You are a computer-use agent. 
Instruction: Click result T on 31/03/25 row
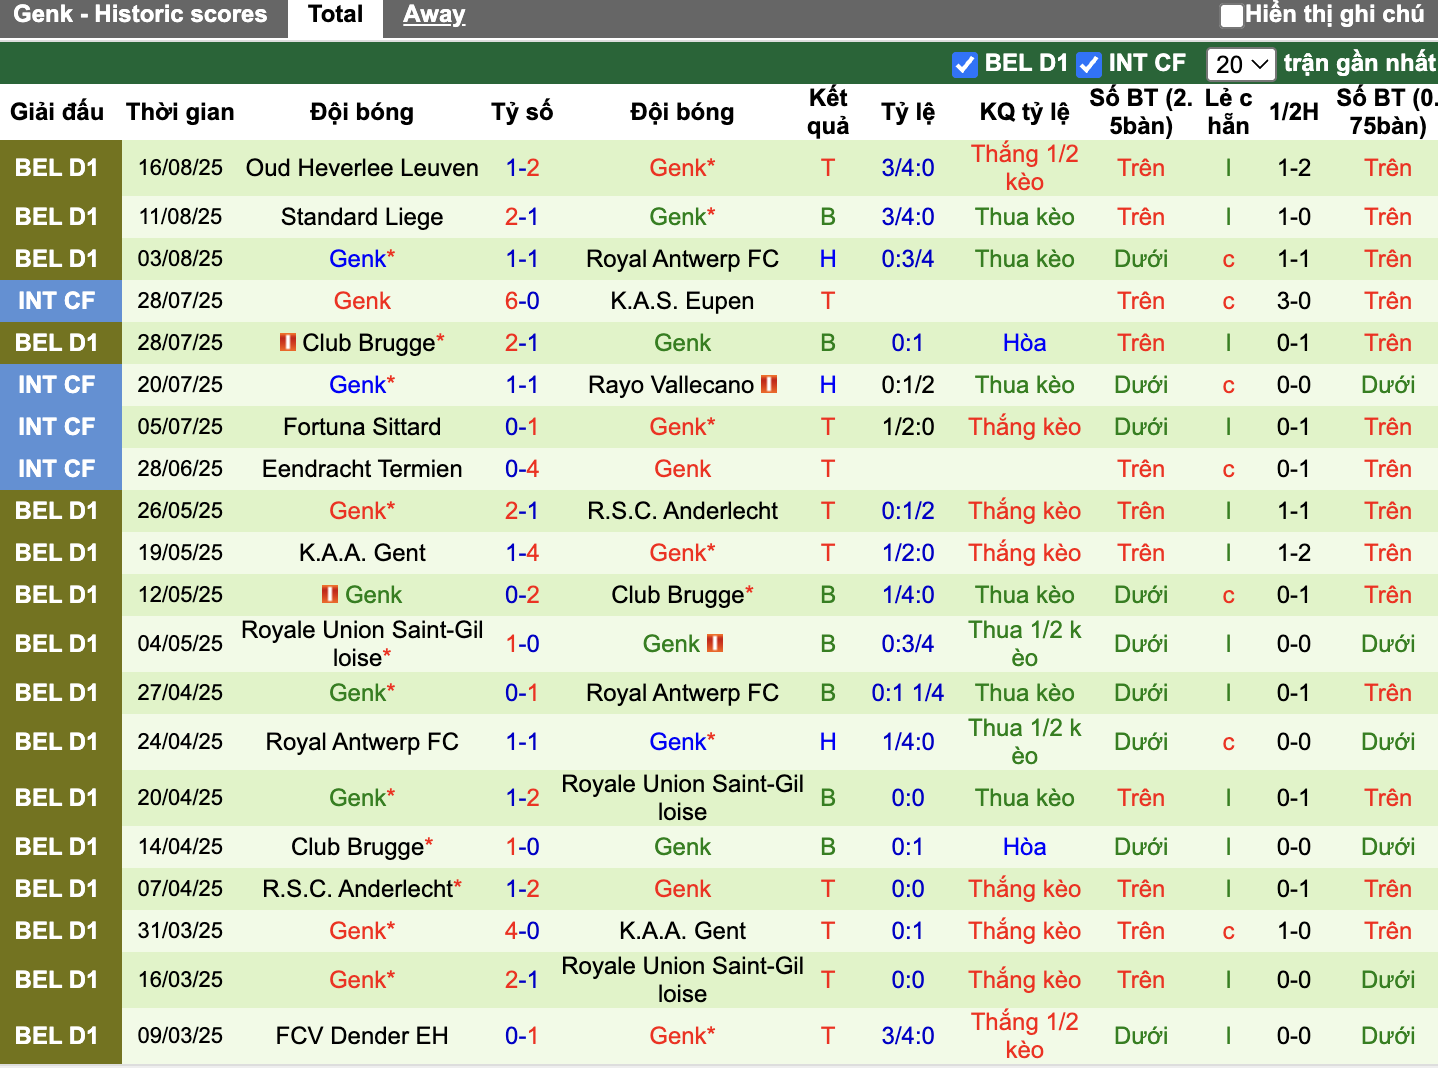(828, 931)
